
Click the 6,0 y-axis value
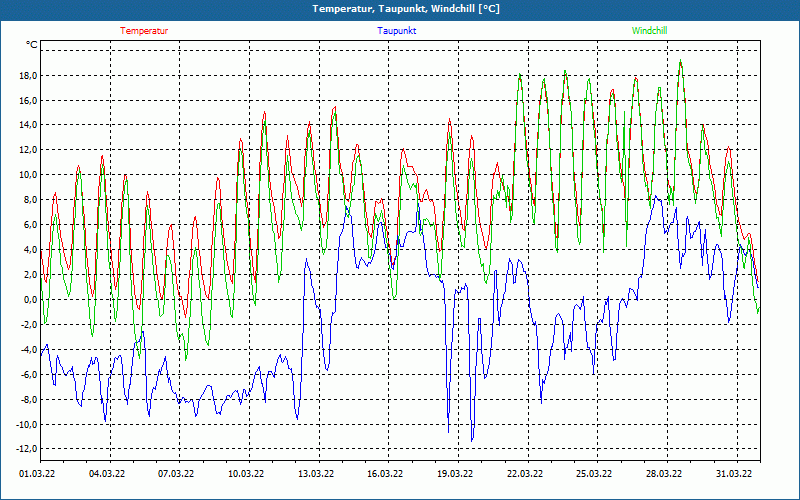(30, 225)
